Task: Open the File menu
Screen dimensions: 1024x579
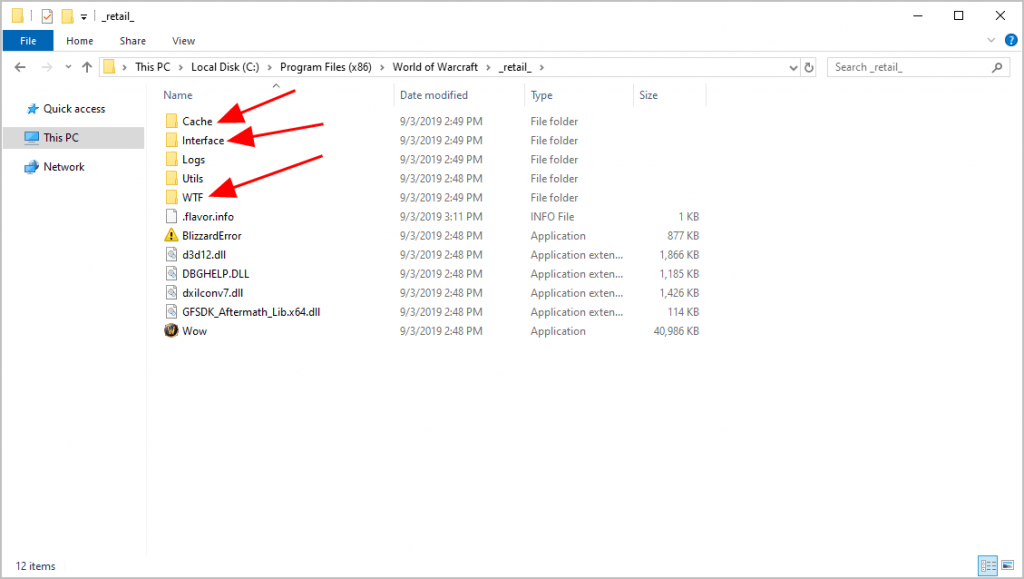Action: click(x=28, y=40)
